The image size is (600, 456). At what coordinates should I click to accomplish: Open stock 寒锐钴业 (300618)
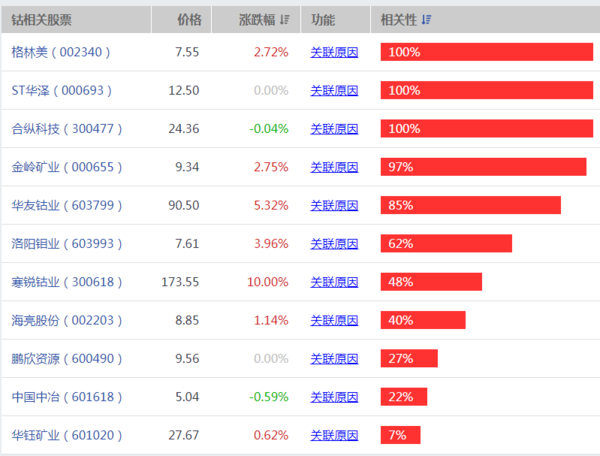pos(67,282)
